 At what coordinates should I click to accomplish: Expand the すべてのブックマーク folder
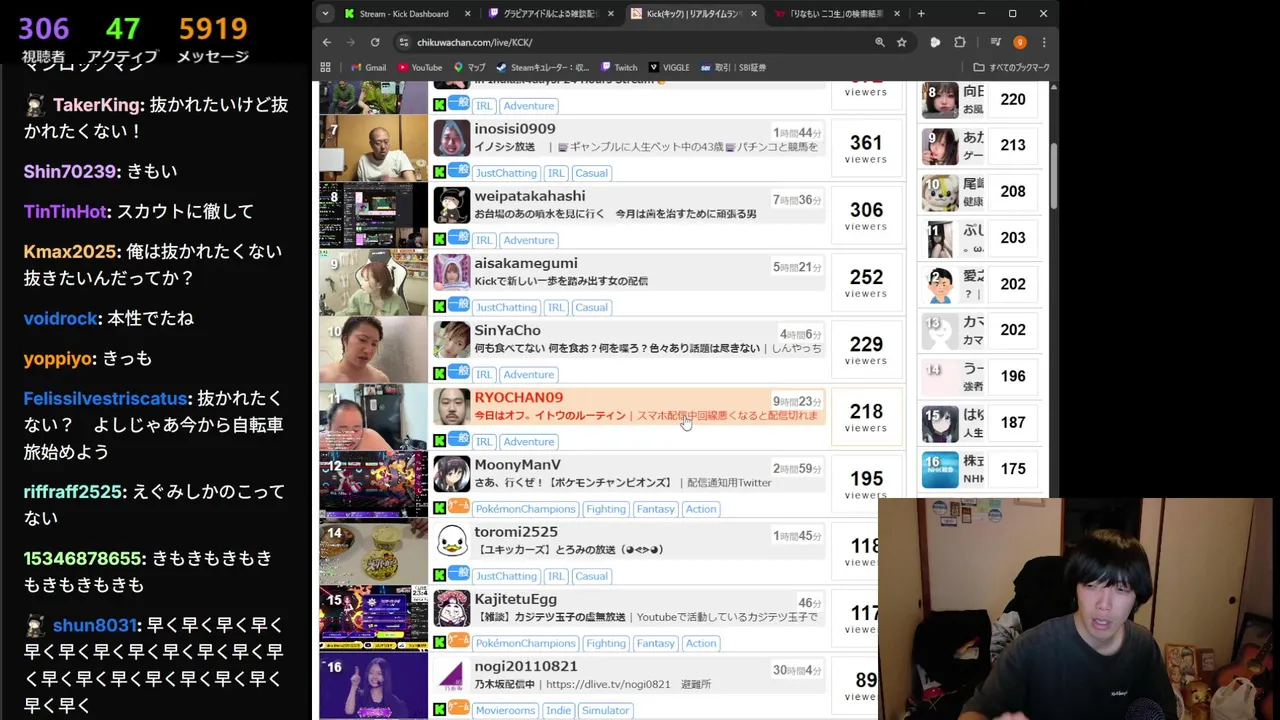[1011, 67]
